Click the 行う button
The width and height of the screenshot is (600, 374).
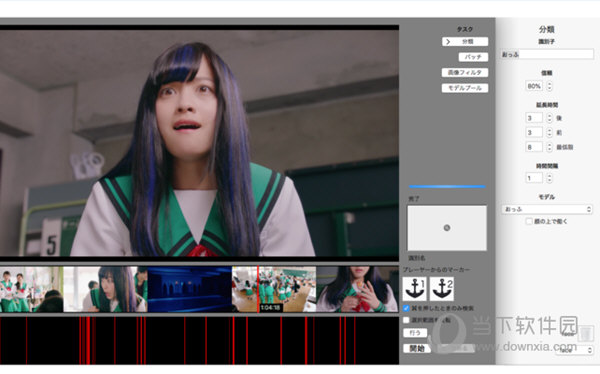(x=415, y=333)
